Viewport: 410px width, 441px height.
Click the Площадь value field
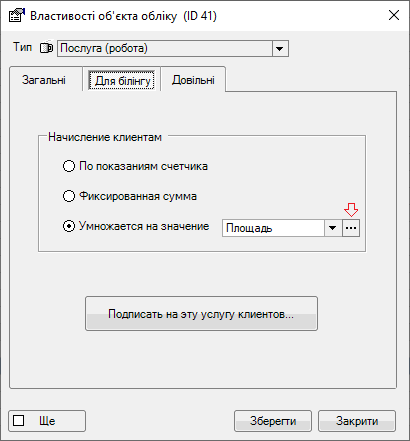pos(273,228)
